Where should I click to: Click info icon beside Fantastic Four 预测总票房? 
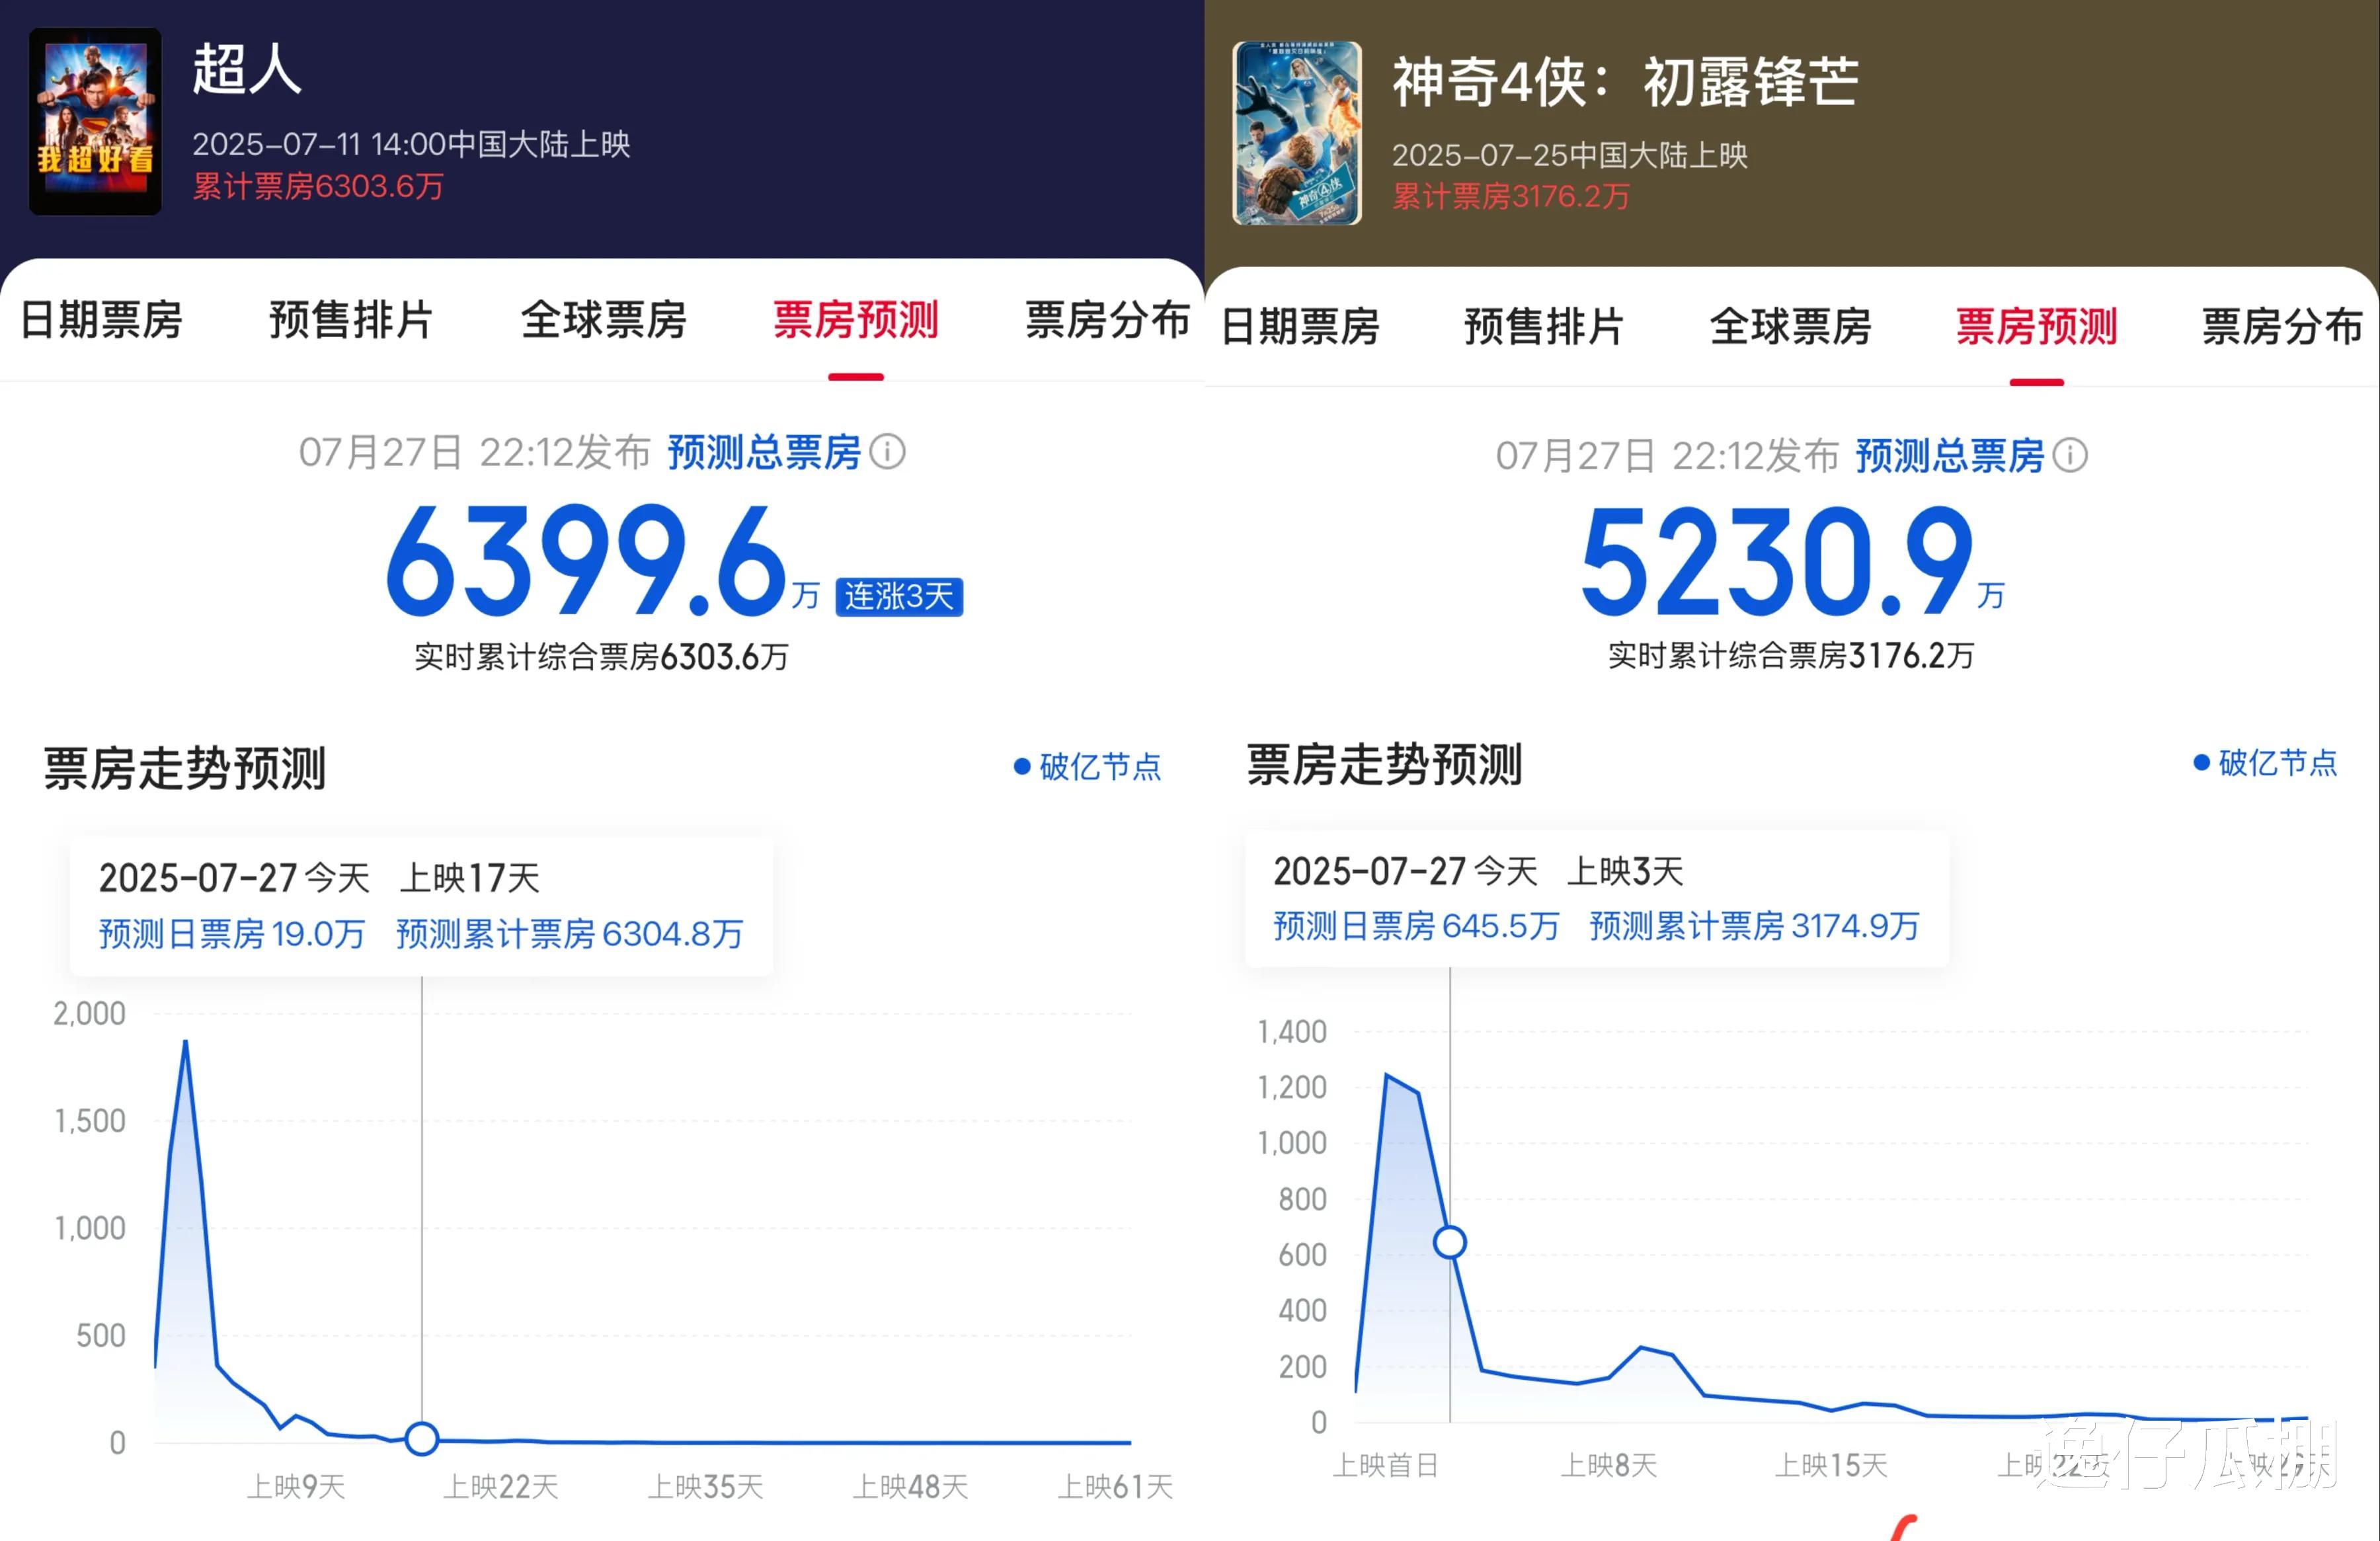point(2070,456)
